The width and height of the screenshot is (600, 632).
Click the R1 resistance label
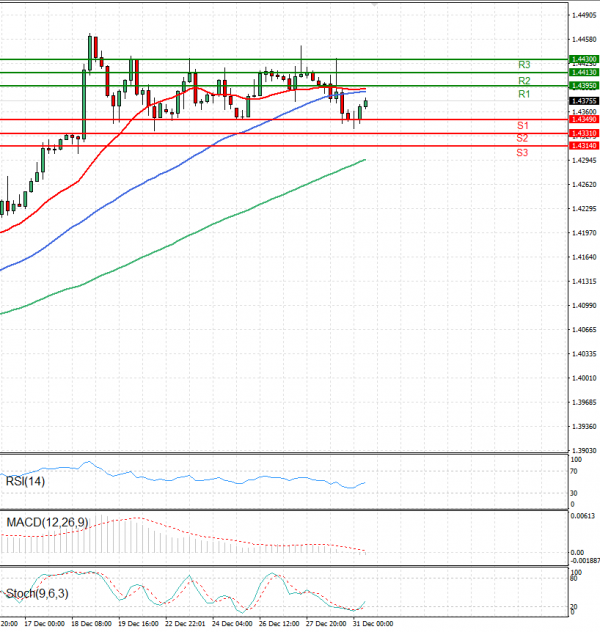pyautogui.click(x=524, y=94)
